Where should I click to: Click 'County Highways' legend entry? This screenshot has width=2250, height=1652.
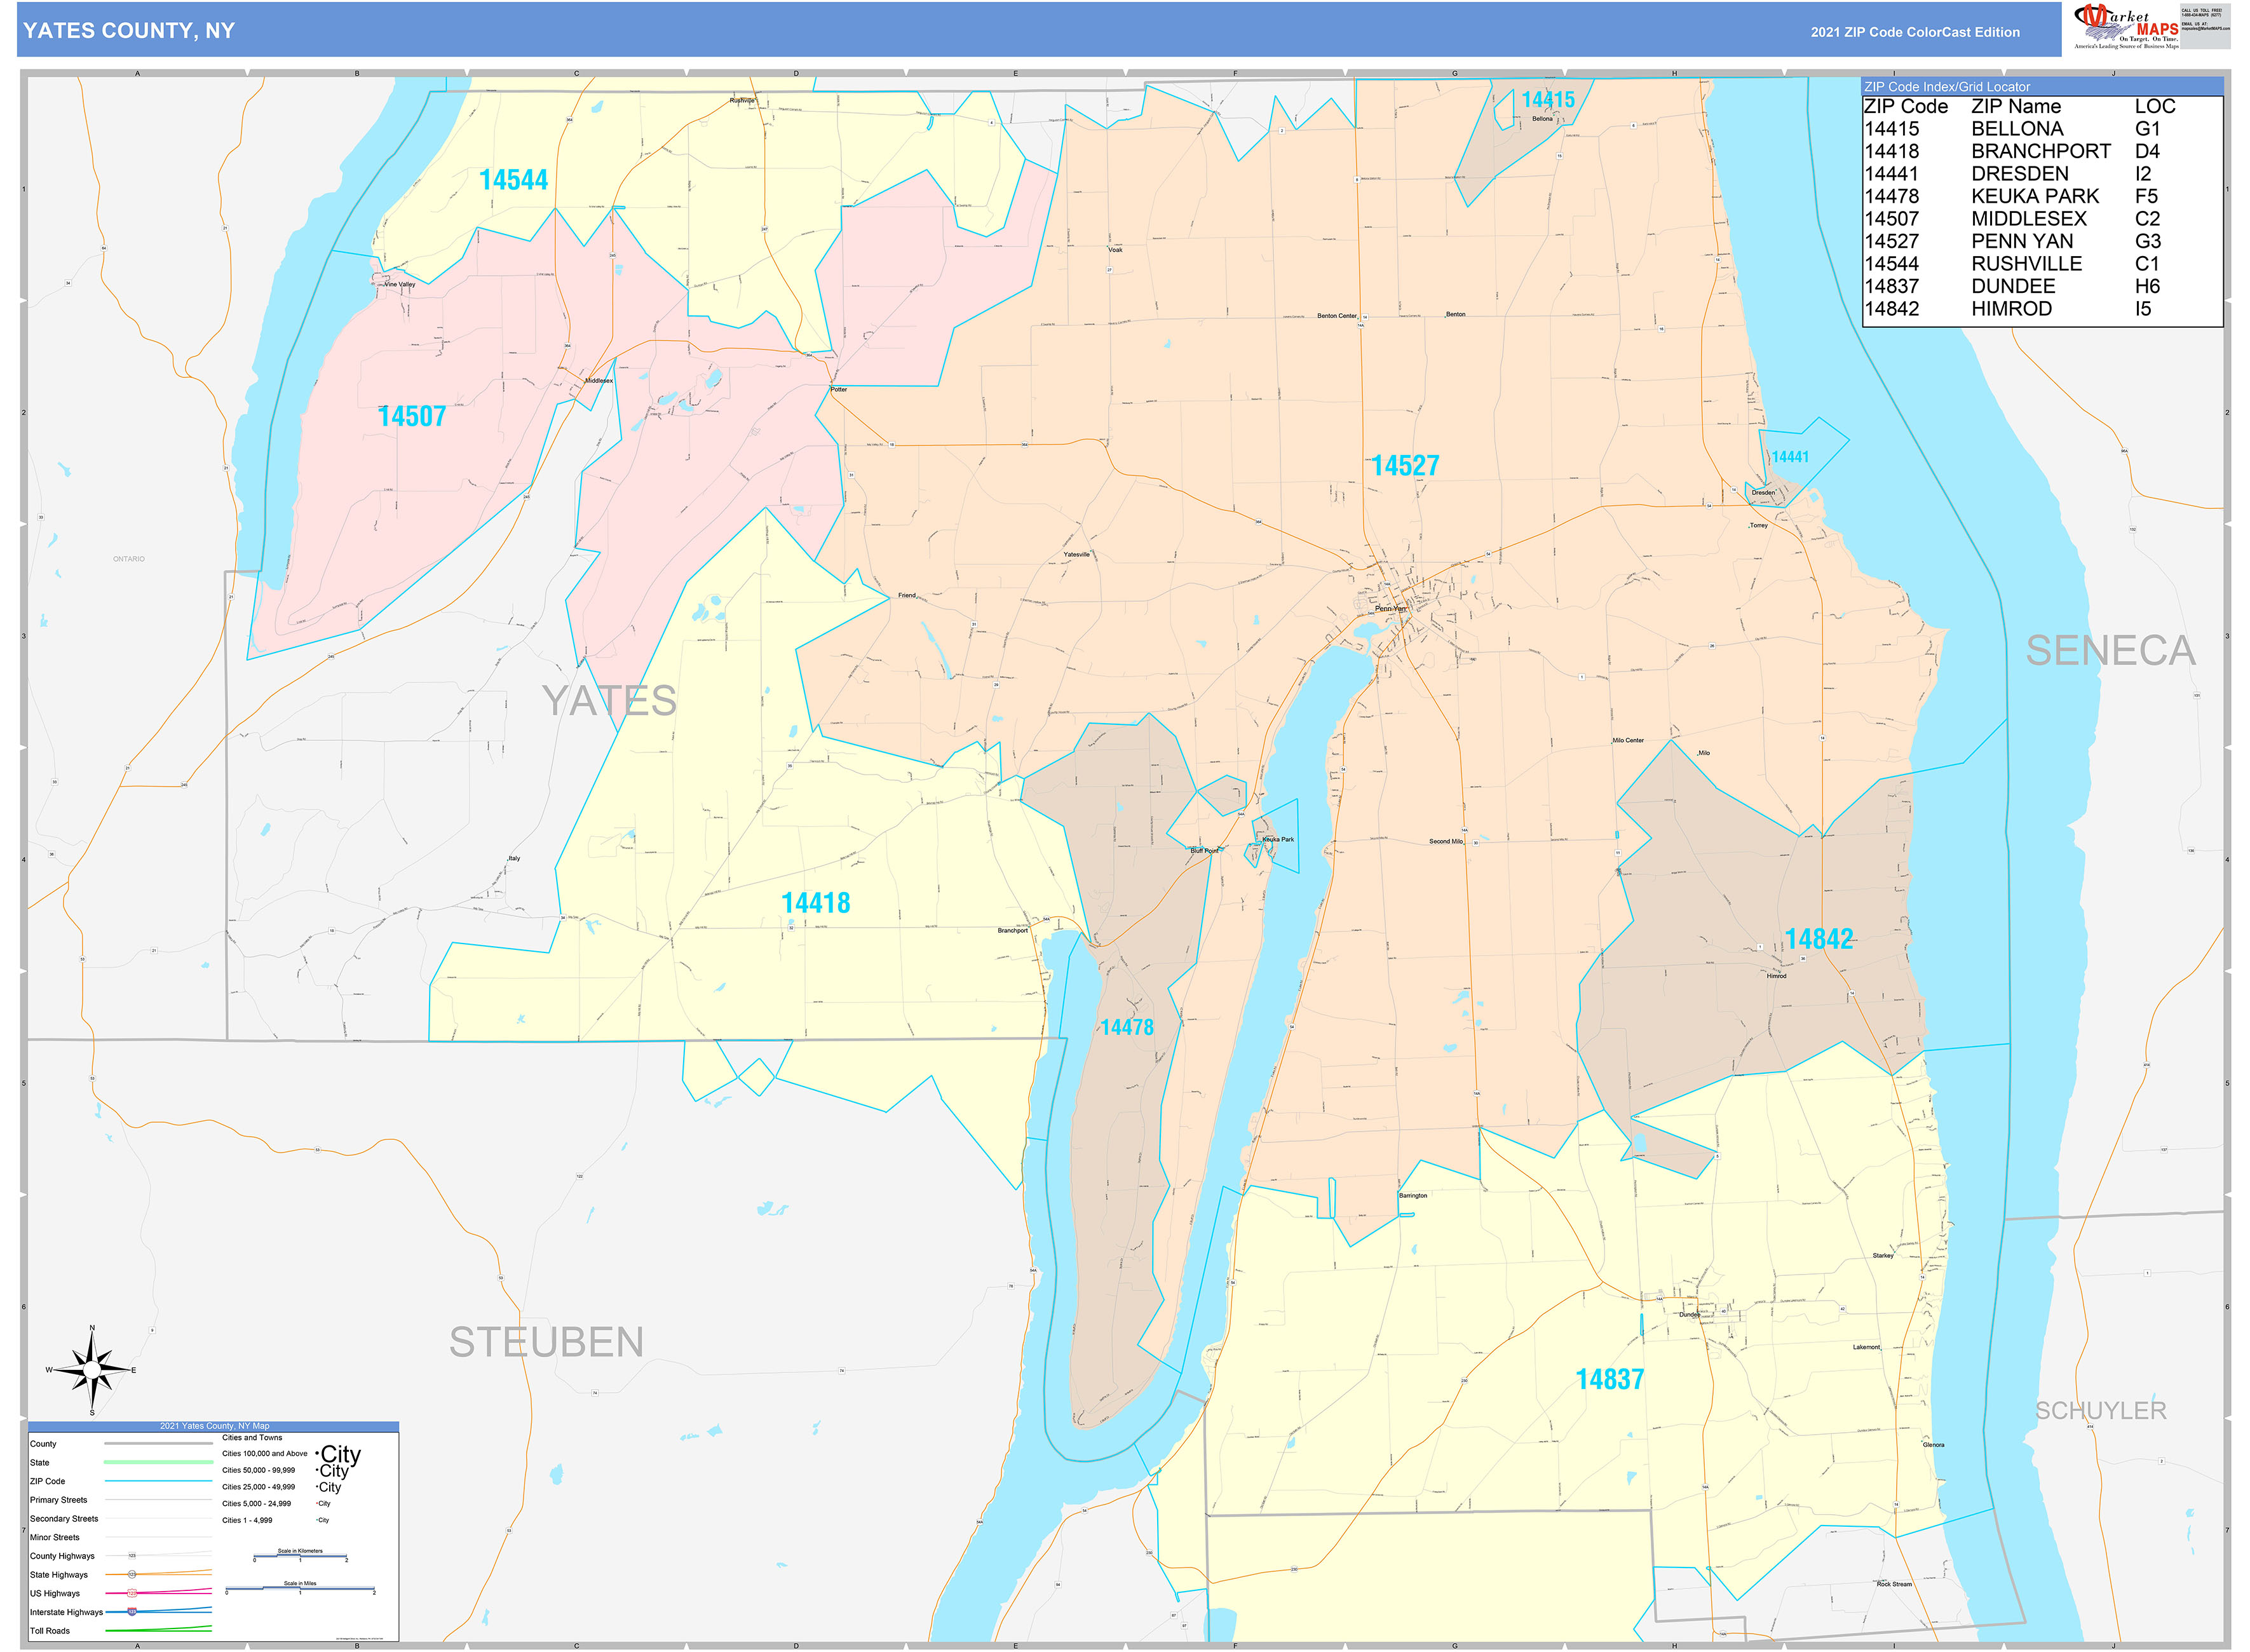coord(62,1556)
